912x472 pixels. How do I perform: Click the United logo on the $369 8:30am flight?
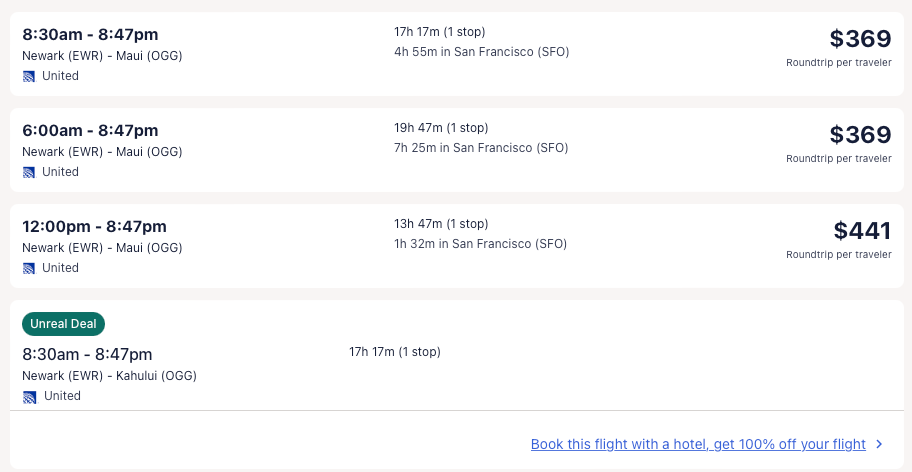(30, 76)
